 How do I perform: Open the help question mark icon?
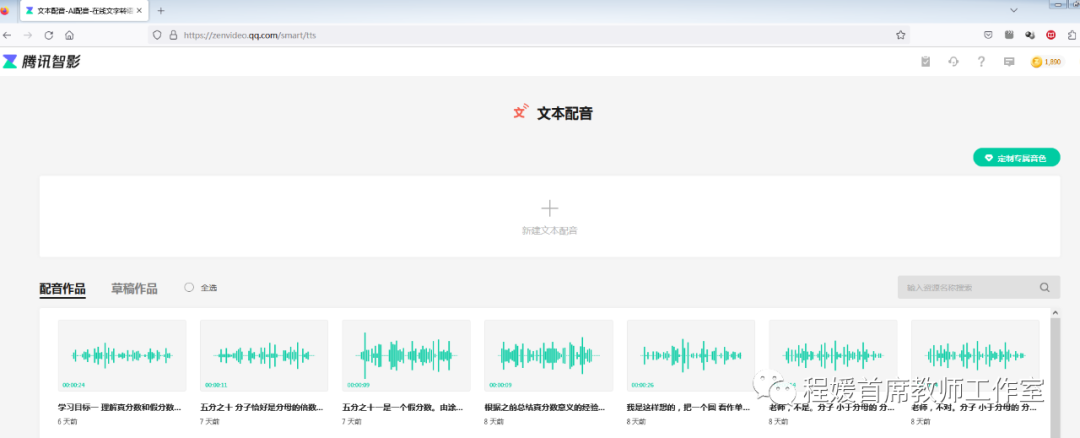click(x=982, y=62)
